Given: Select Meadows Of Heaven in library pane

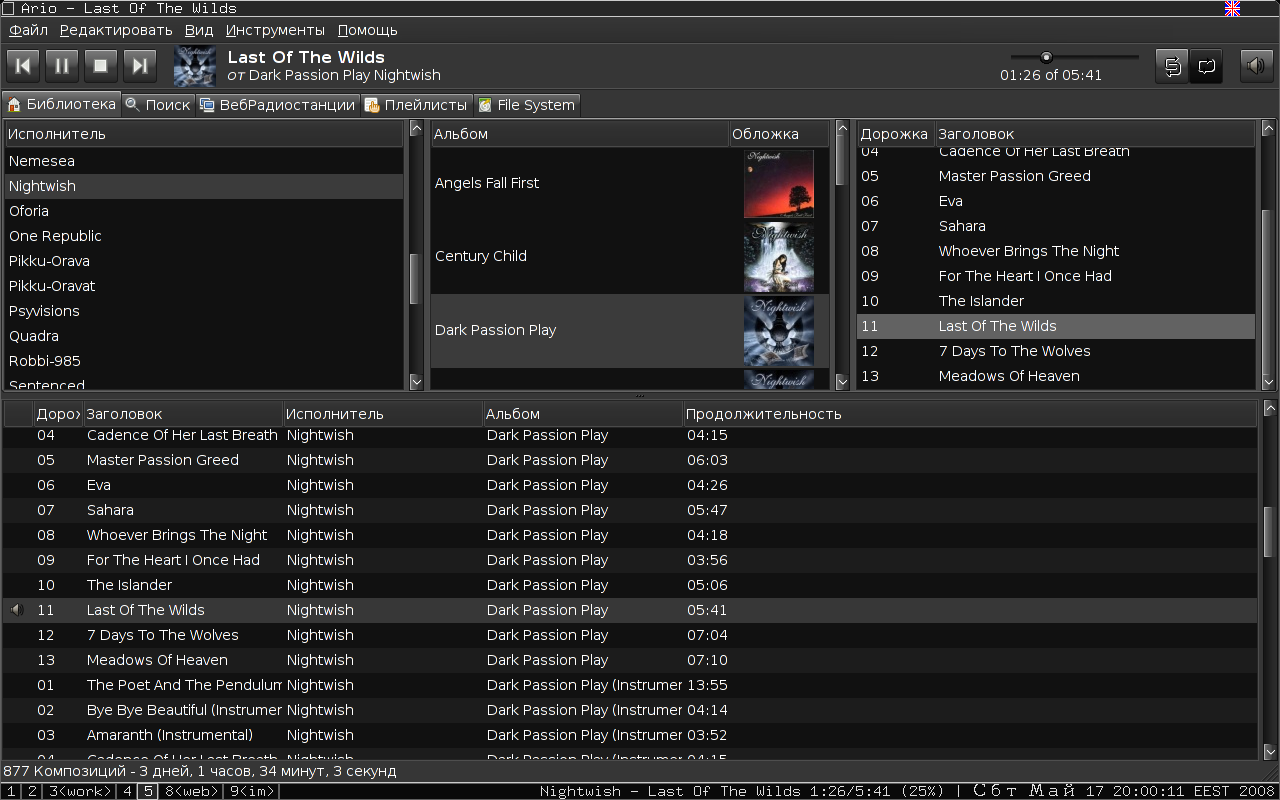Looking at the screenshot, I should click(1056, 376).
